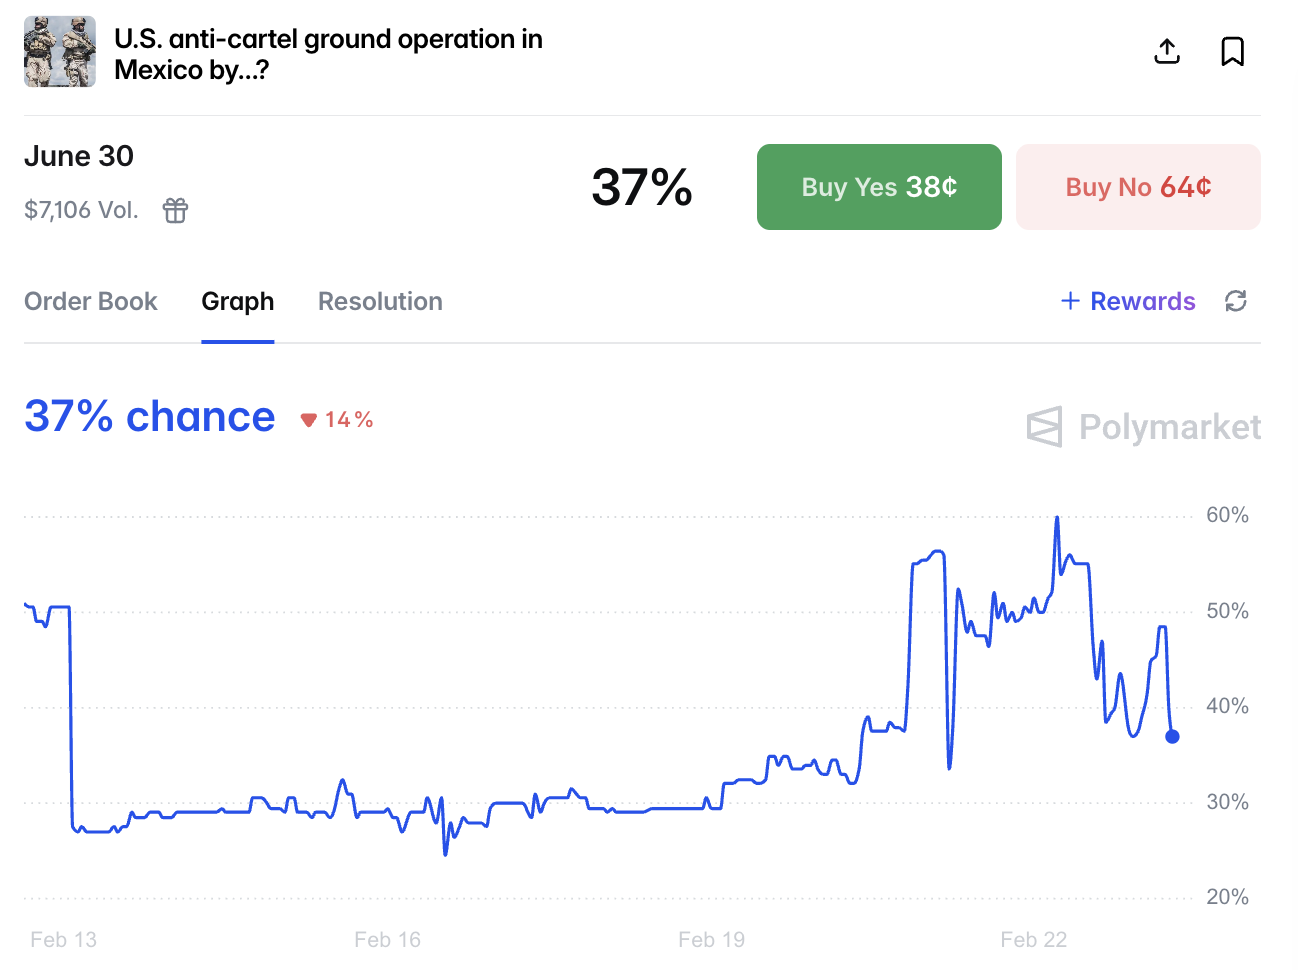The width and height of the screenshot is (1298, 970).
Task: Click the Polymarket logo watermark
Action: click(1143, 427)
